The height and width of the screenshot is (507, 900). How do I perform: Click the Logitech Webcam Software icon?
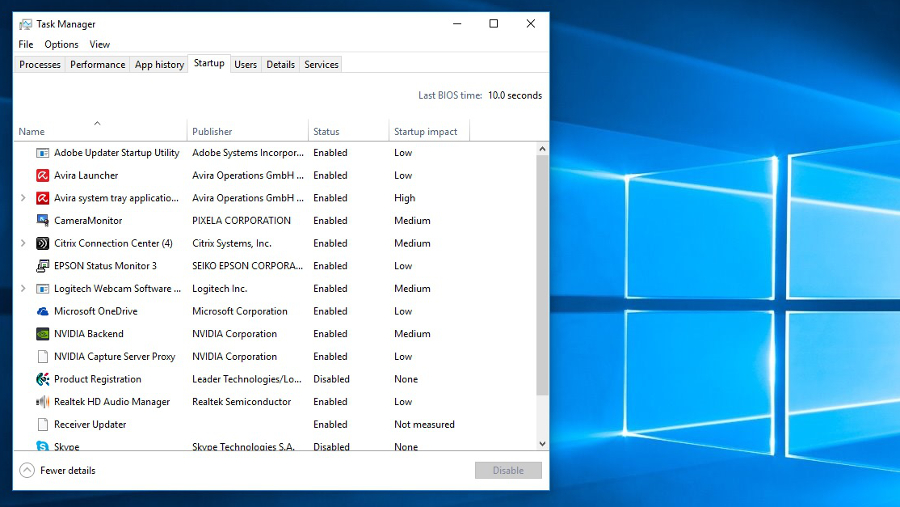click(x=42, y=289)
